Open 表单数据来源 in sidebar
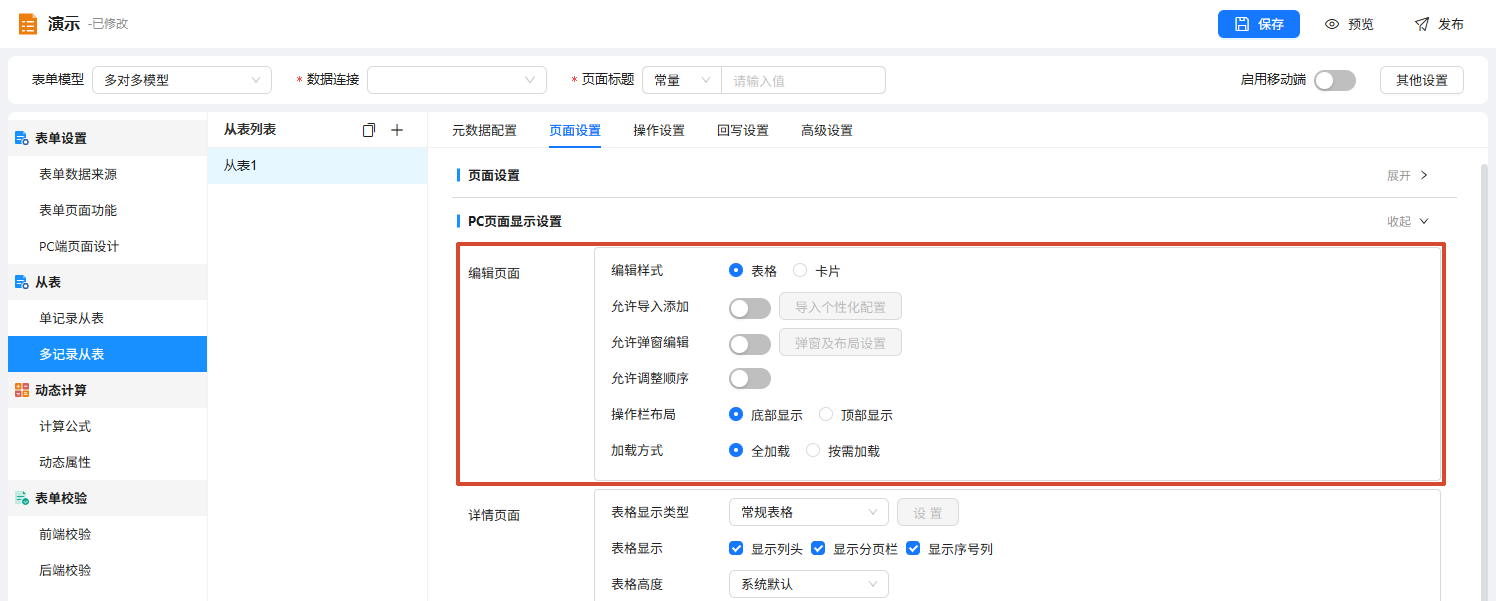The height and width of the screenshot is (601, 1496). (x=107, y=174)
